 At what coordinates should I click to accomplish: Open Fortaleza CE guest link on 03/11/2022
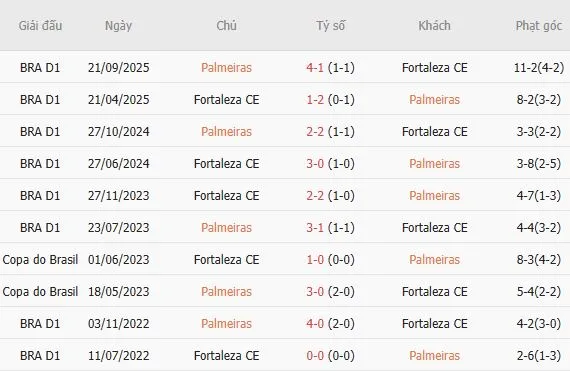[435, 323]
